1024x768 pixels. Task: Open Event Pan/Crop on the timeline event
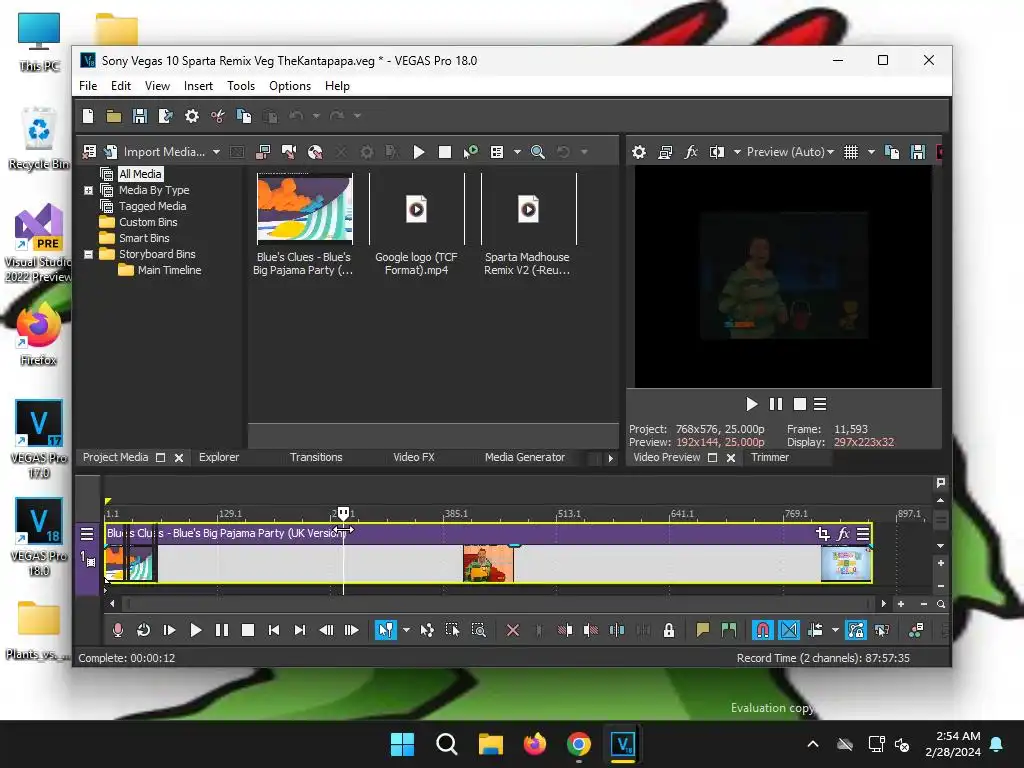pos(823,534)
